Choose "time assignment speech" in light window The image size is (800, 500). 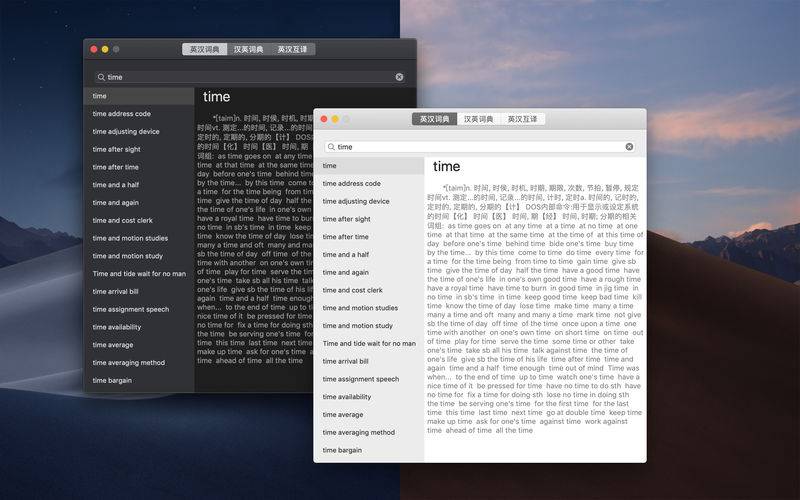pos(361,379)
